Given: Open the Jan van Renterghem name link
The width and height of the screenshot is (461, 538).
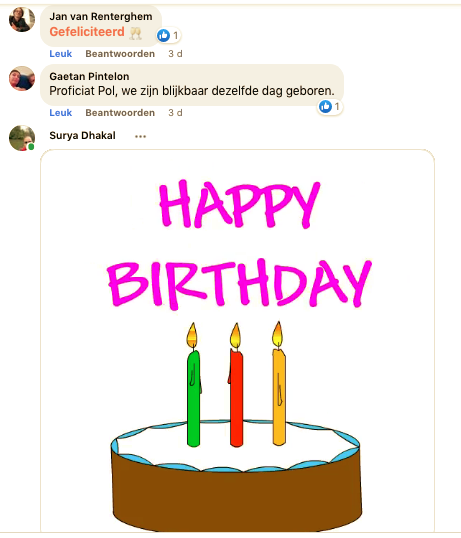Looking at the screenshot, I should click(101, 16).
